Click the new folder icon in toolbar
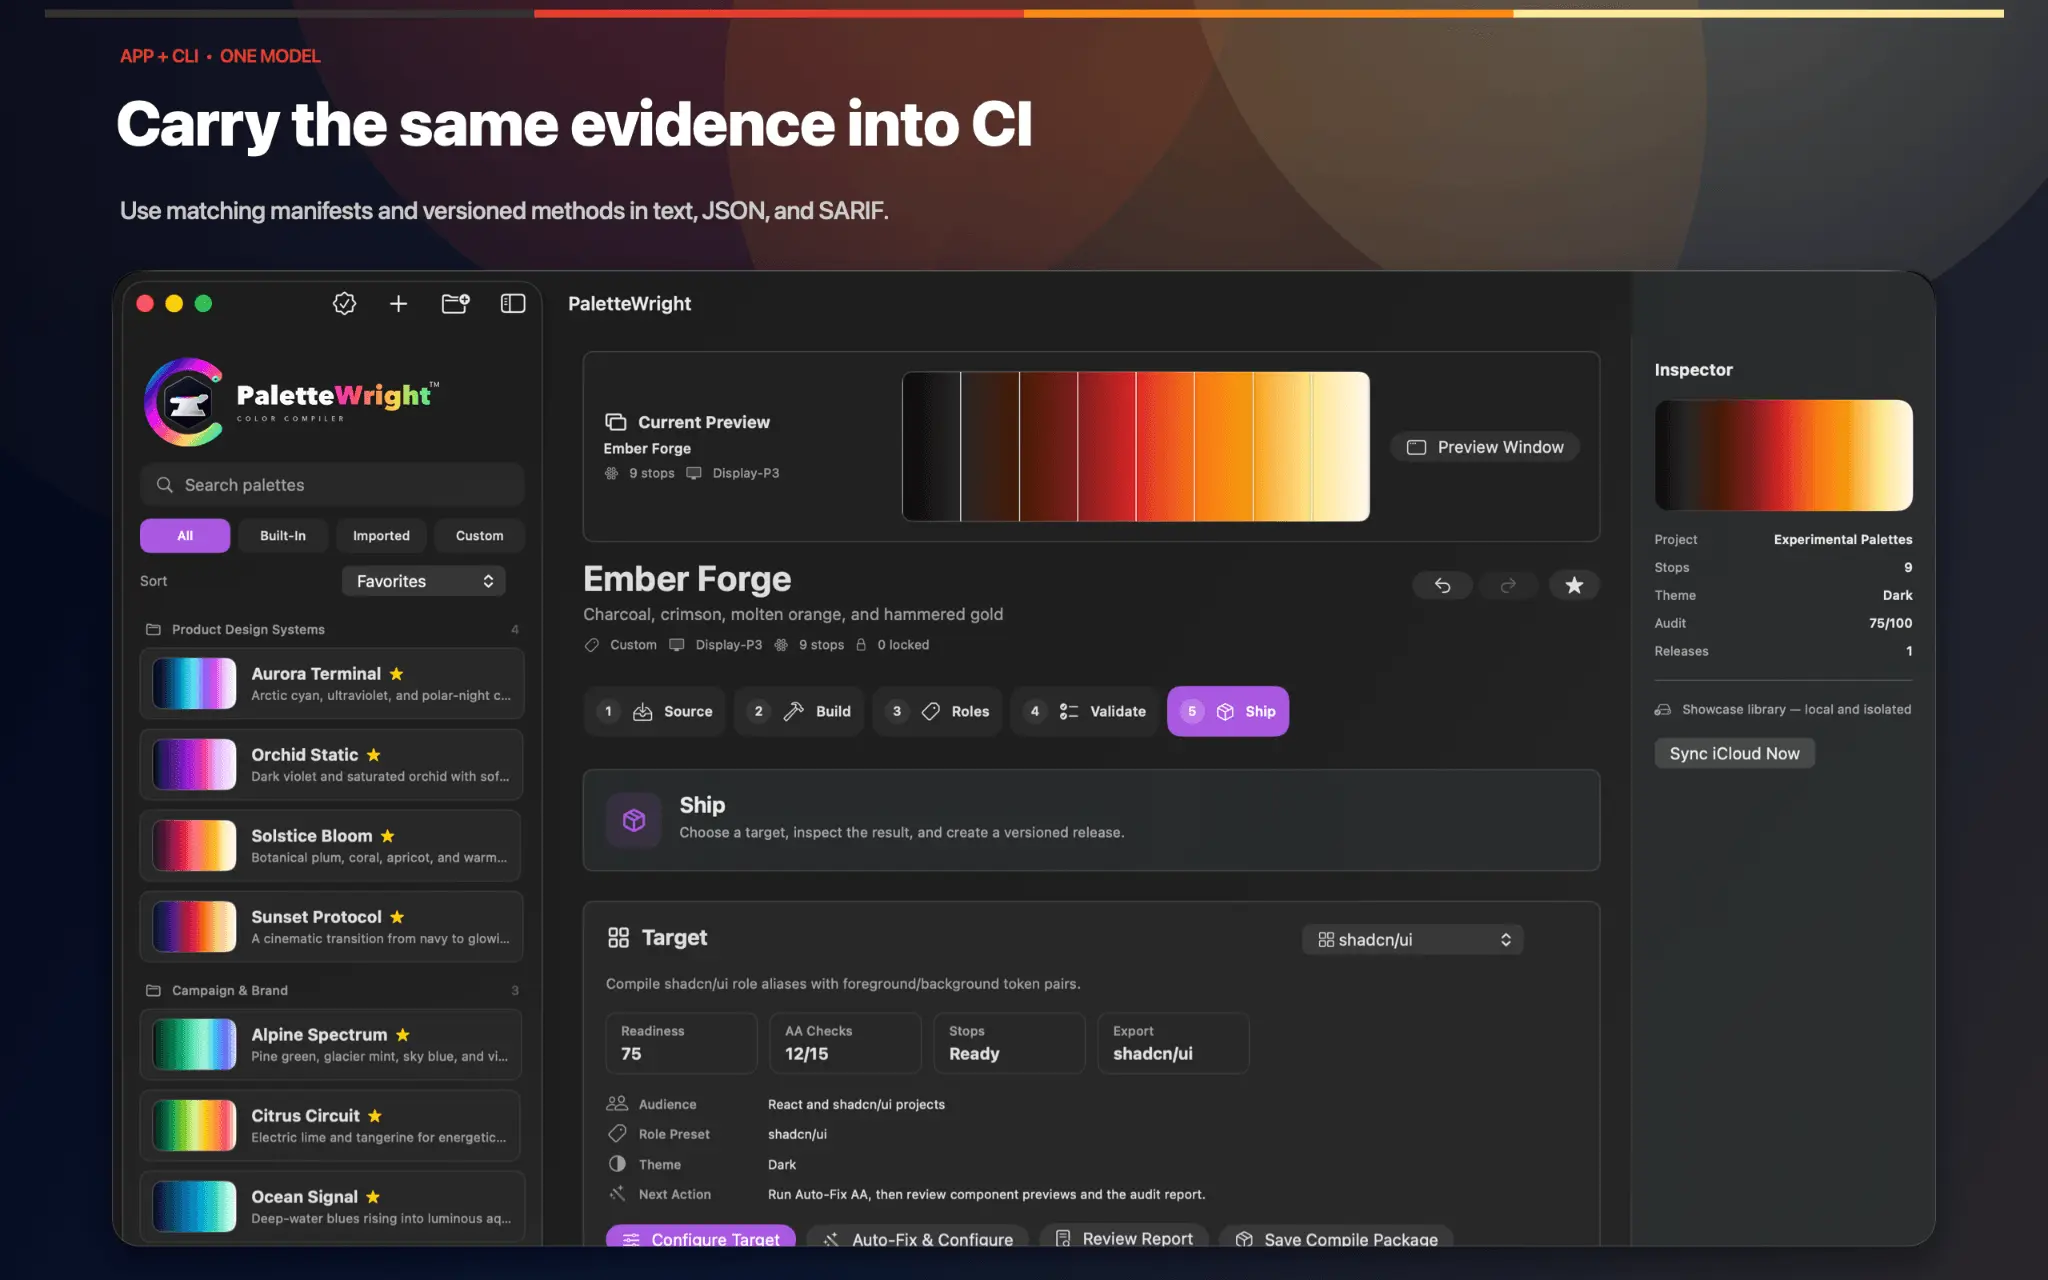Screen dimensions: 2048x1280 coord(455,303)
